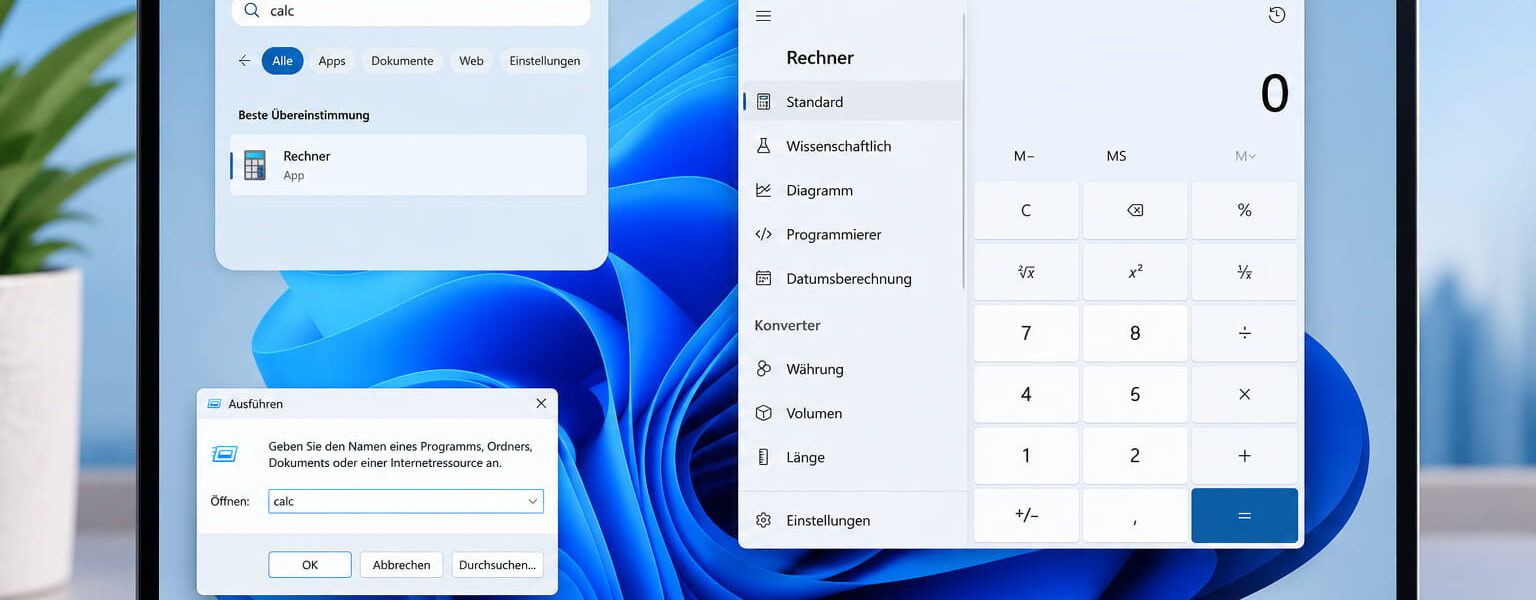The image size is (1536, 600).
Task: Click the number 8 key
Action: click(1135, 333)
